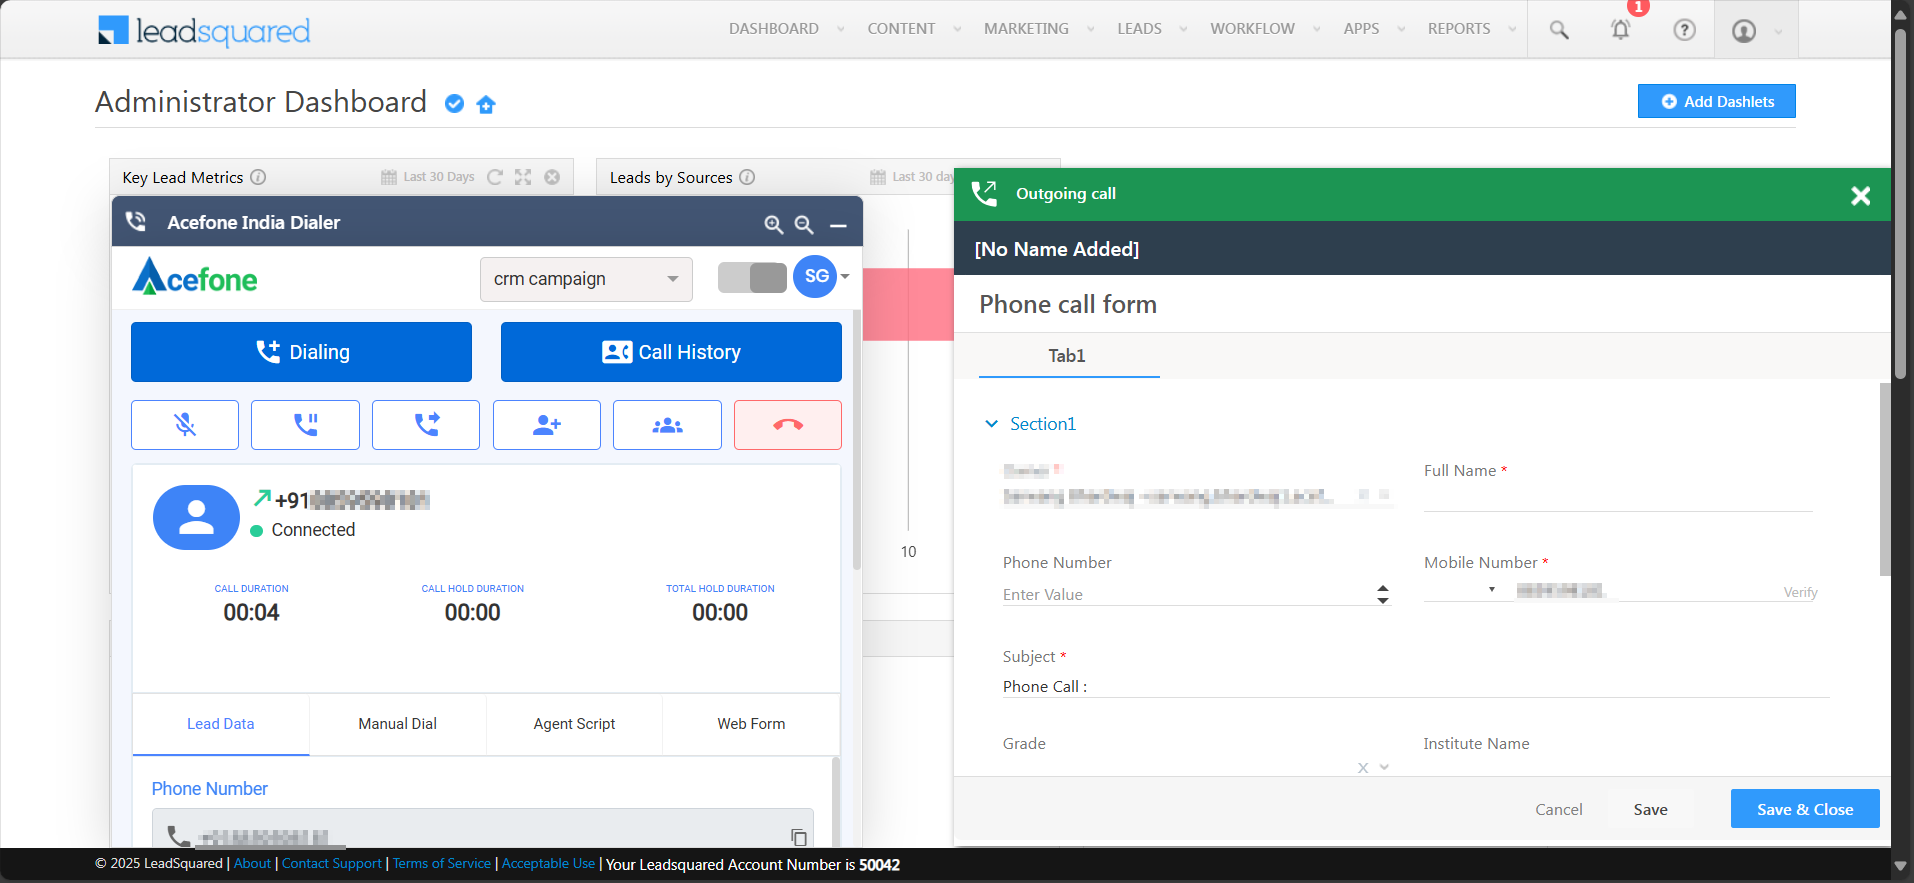Cancel the phone call form
This screenshot has width=1914, height=883.
[1559, 809]
